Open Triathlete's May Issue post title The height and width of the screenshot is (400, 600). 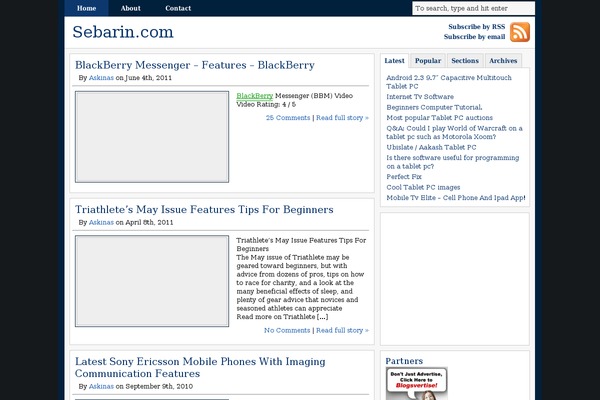pos(204,209)
